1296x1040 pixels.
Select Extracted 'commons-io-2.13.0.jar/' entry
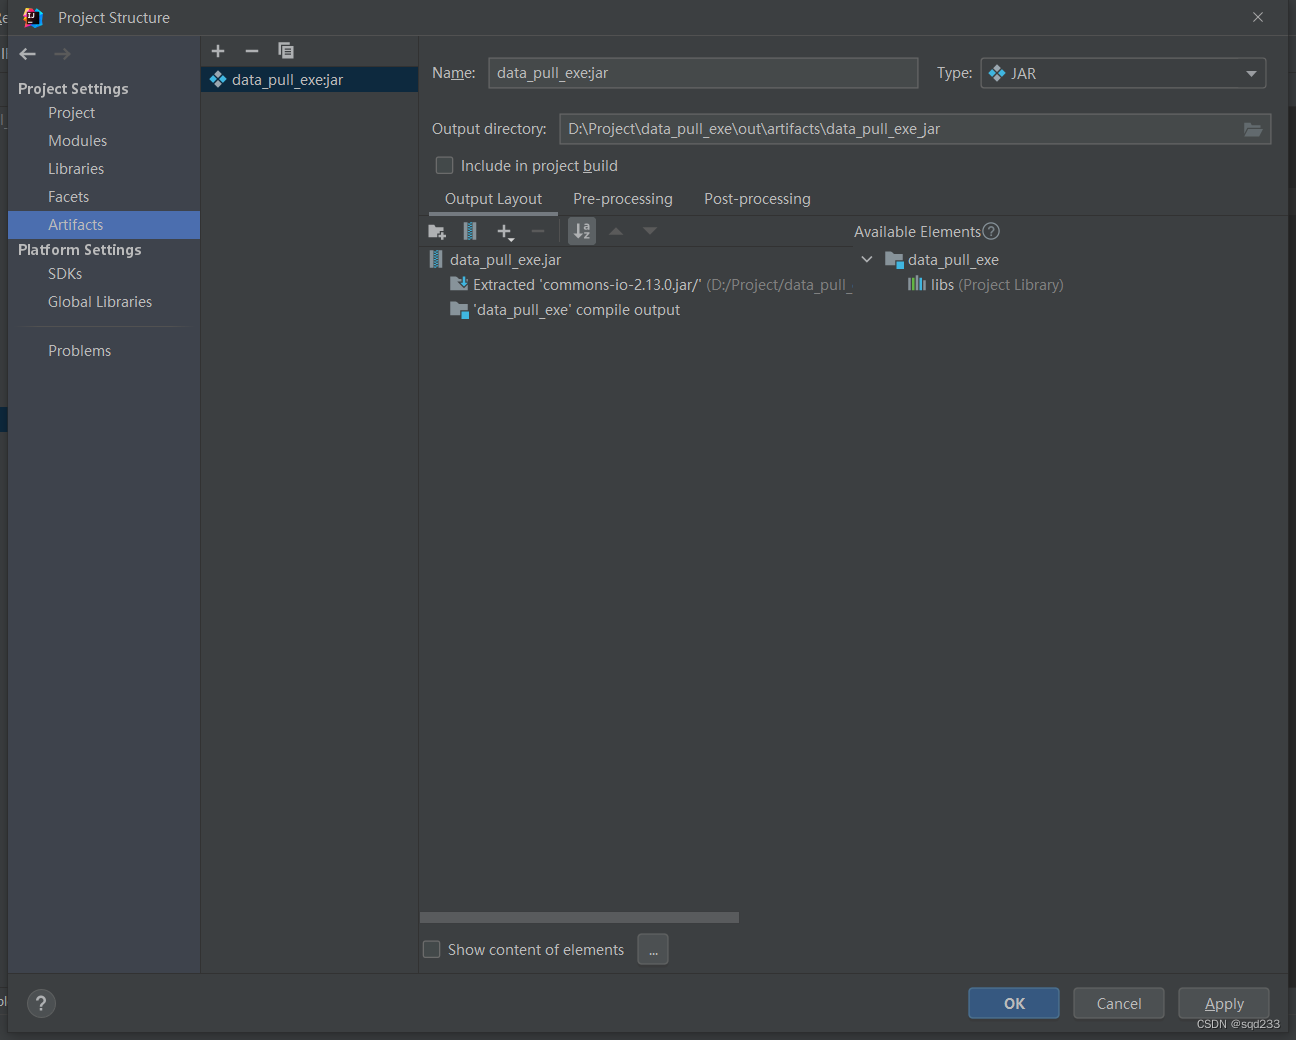[650, 285]
